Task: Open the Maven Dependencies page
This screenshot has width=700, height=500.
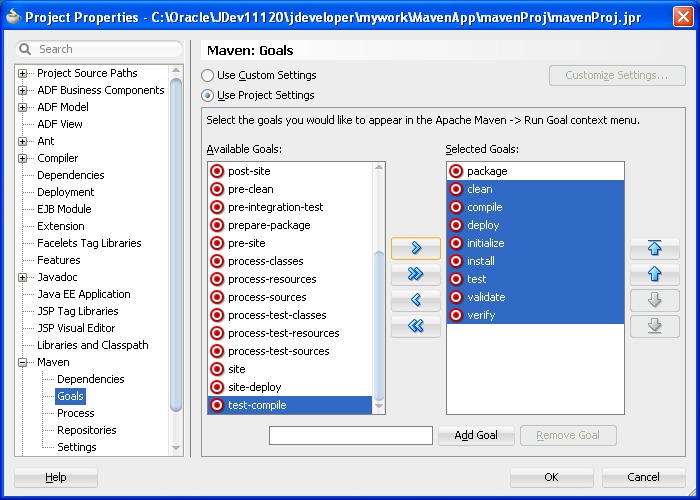Action: pos(91,379)
